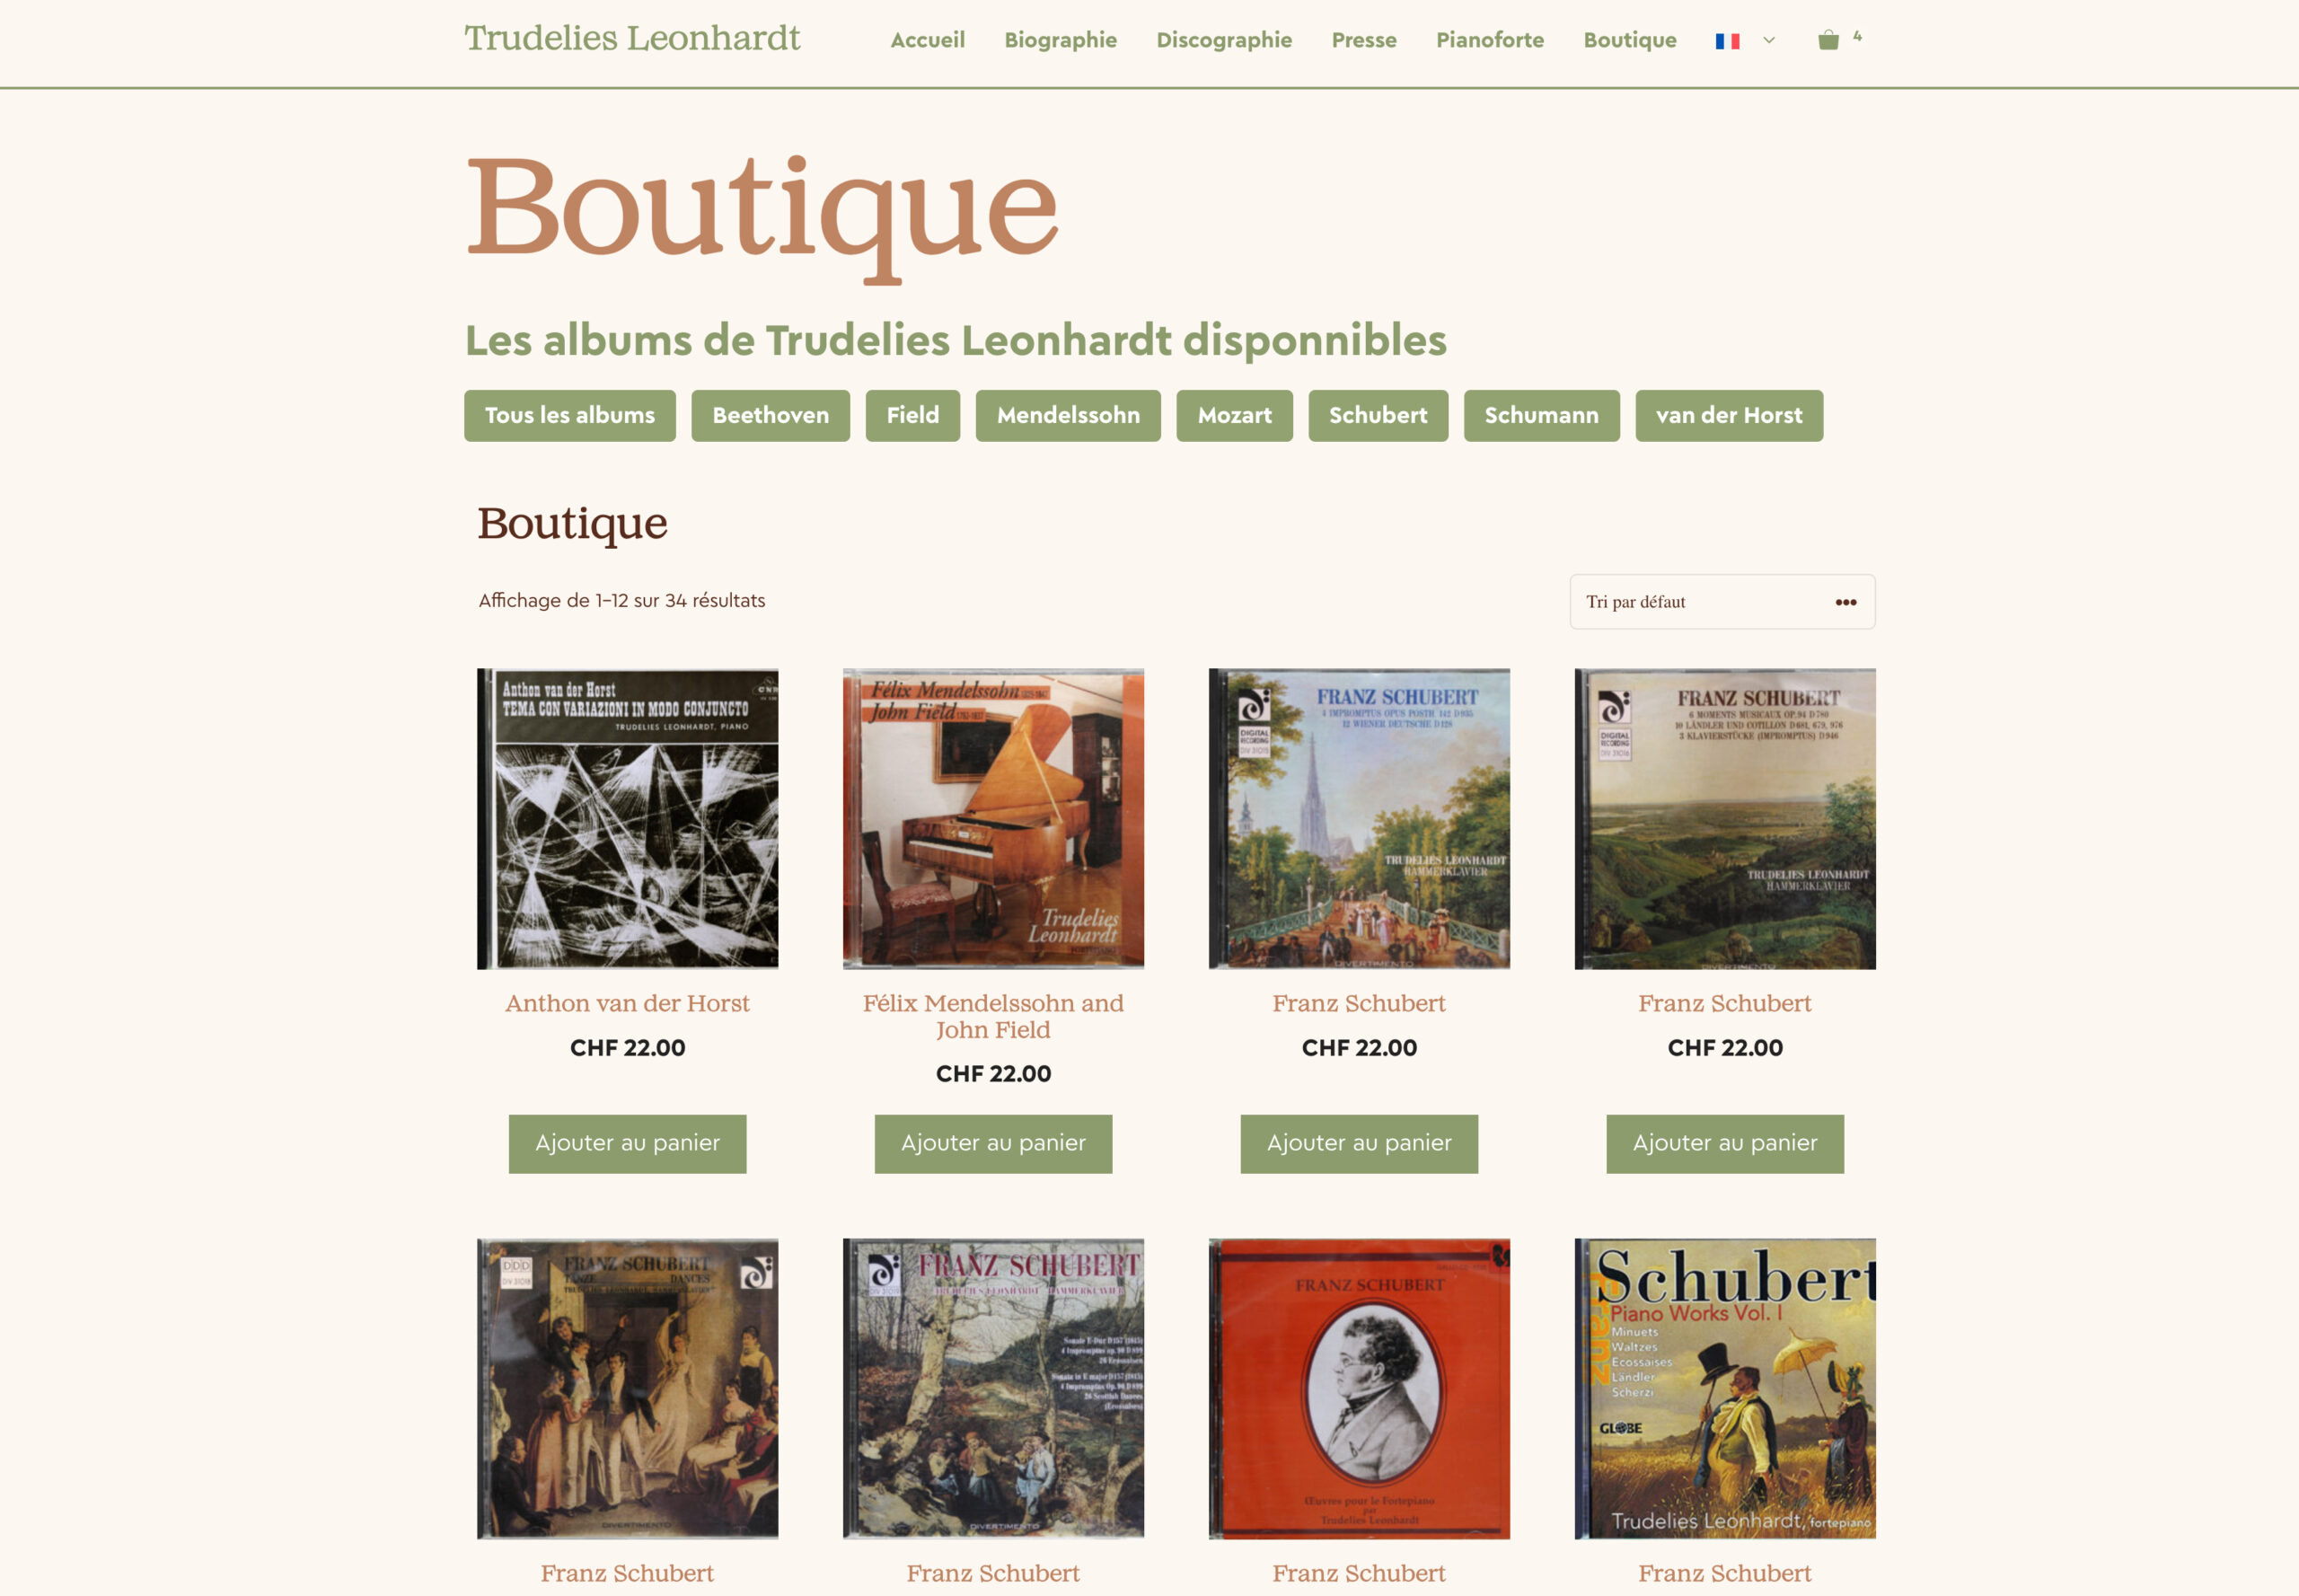Go to the Biographie menu item
The height and width of the screenshot is (1596, 2299).
coord(1060,40)
